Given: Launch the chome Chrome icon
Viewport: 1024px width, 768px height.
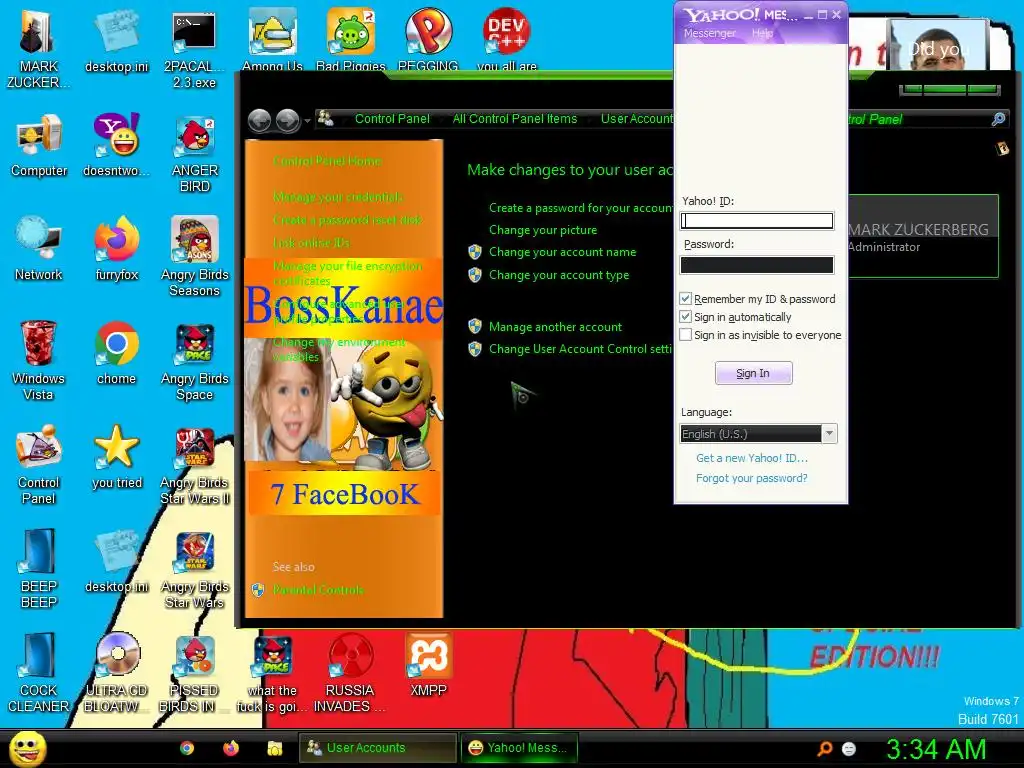Looking at the screenshot, I should (x=116, y=353).
